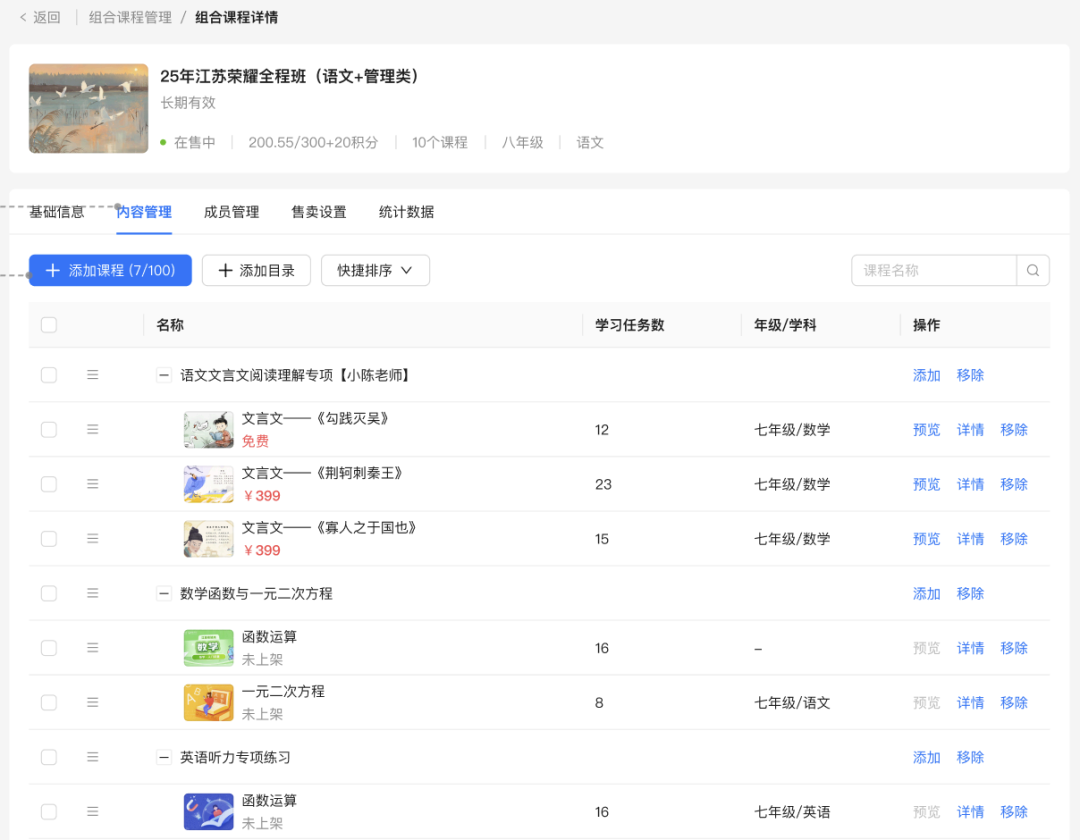Click the 学习任务数 column header
This screenshot has height=840, width=1080.
[630, 325]
